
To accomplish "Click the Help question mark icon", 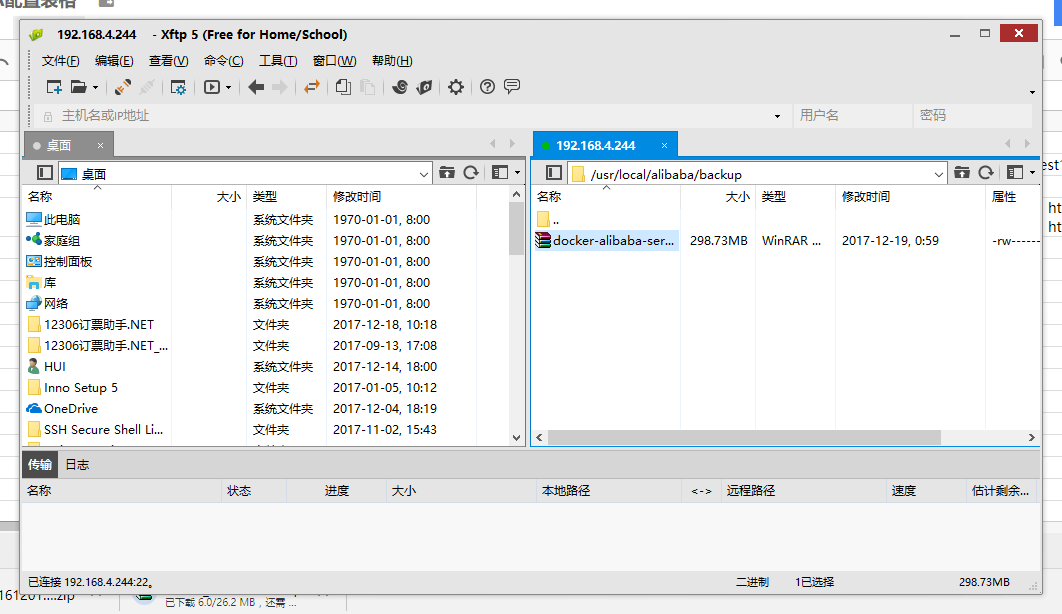I will (x=487, y=87).
